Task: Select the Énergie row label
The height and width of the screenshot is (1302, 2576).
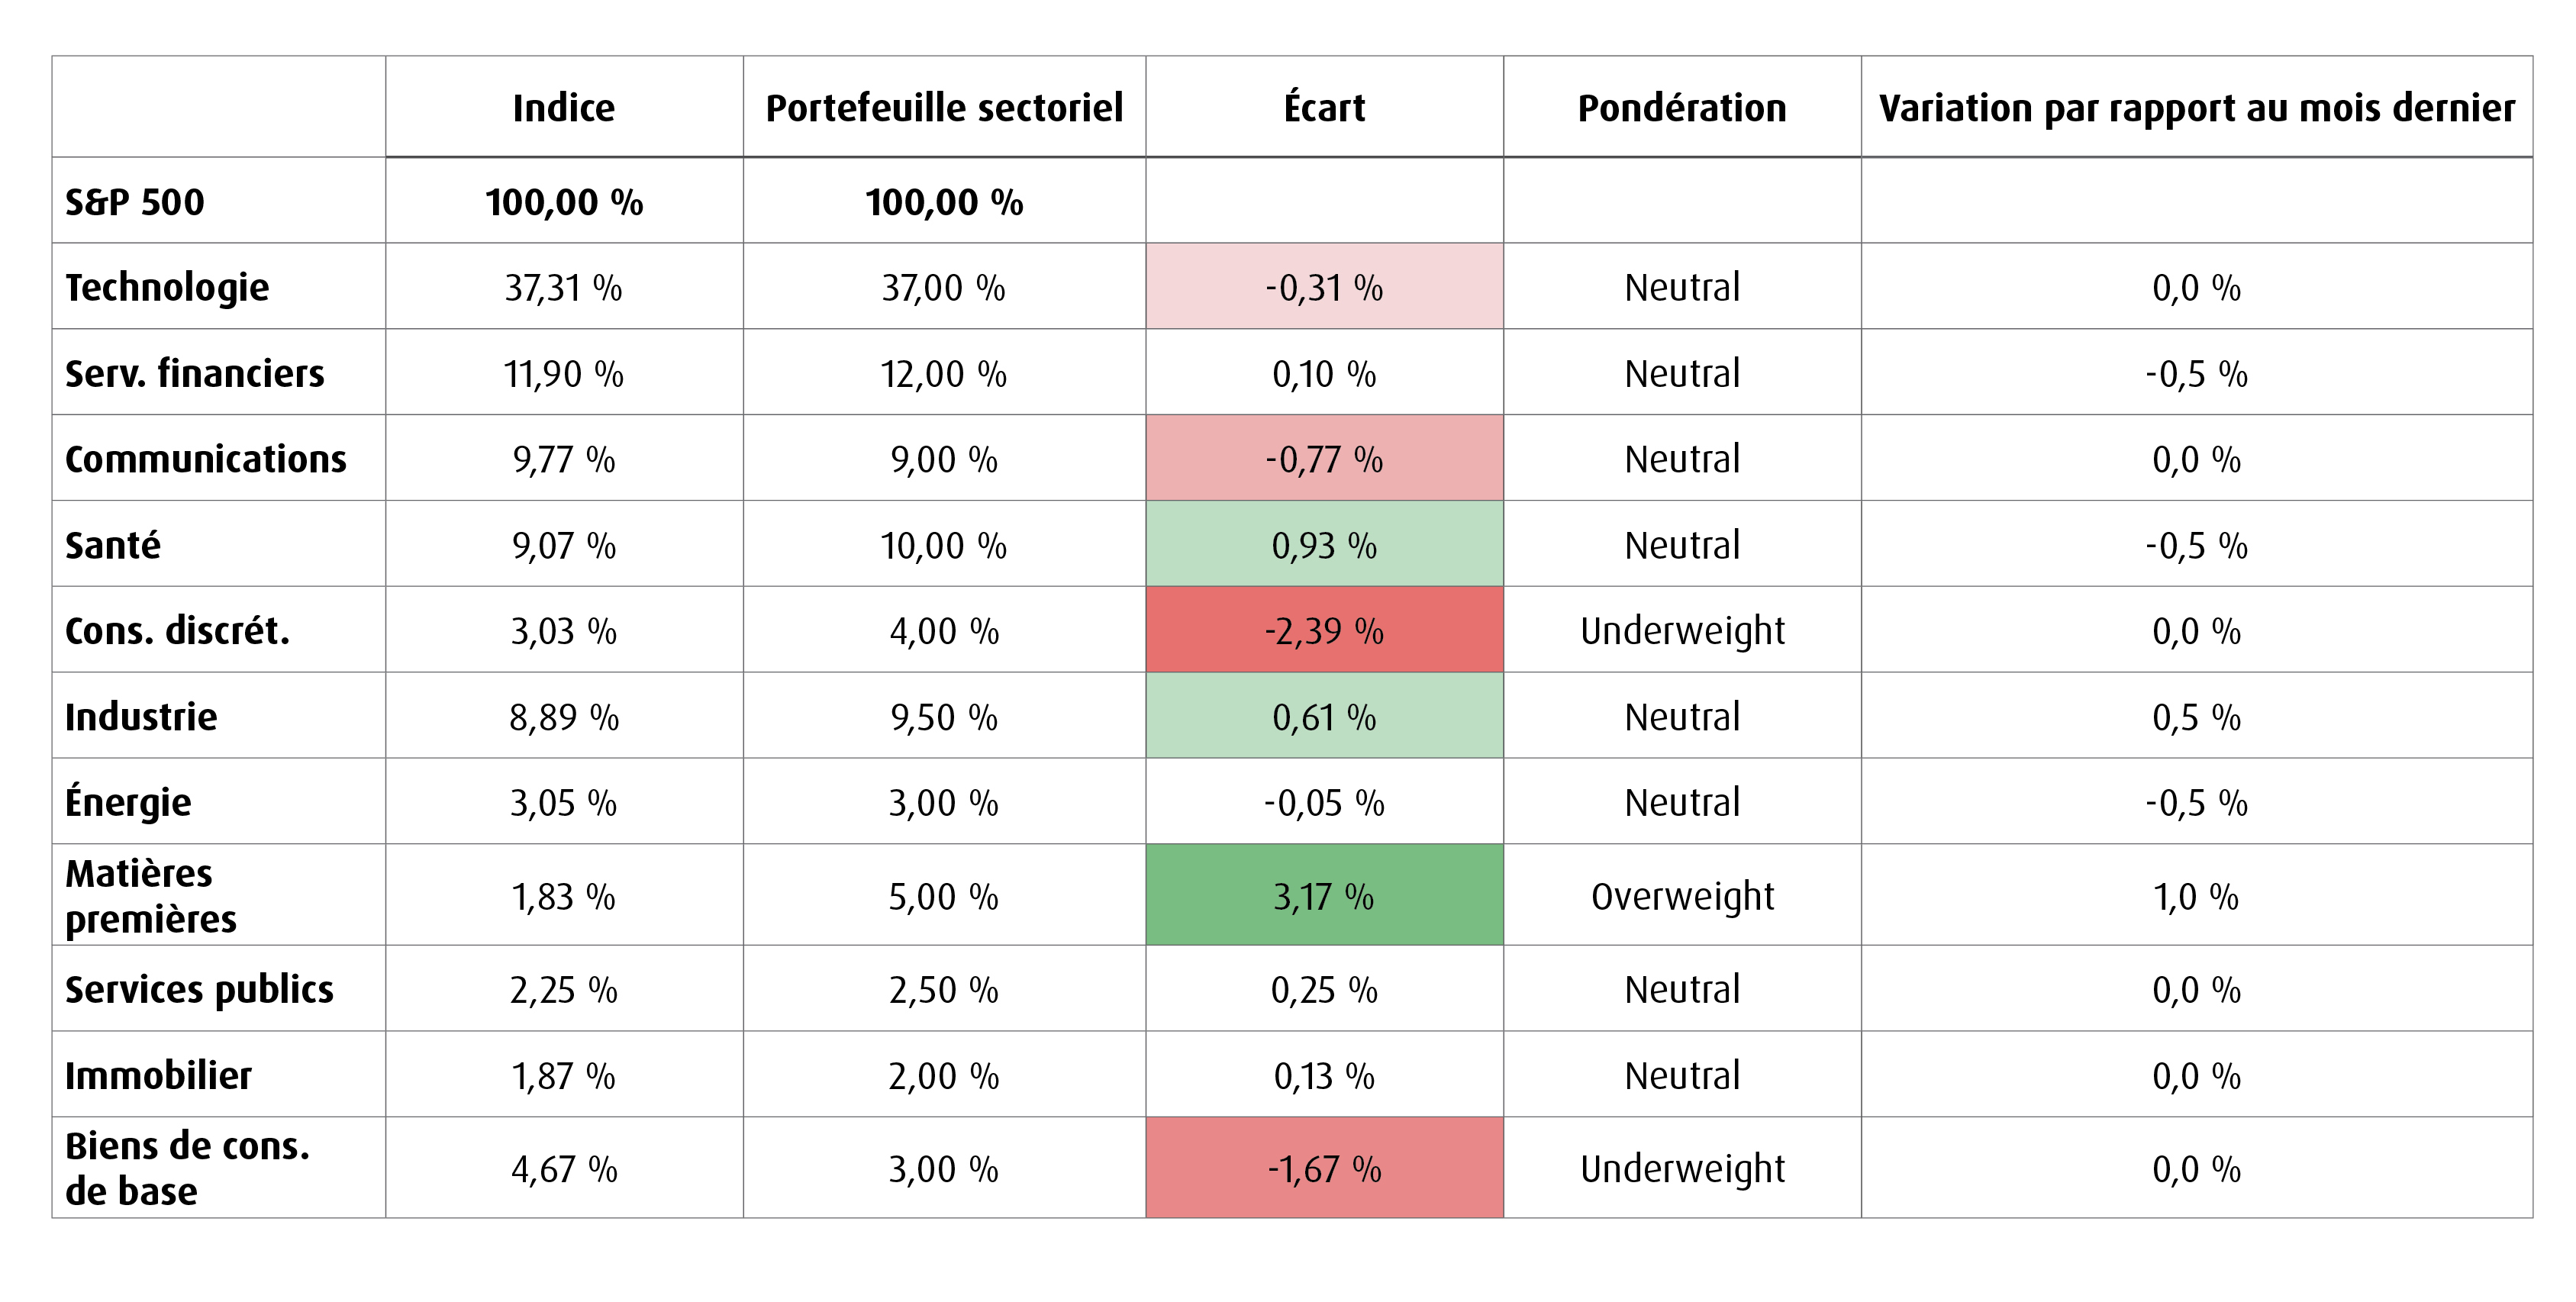Action: click(x=128, y=802)
